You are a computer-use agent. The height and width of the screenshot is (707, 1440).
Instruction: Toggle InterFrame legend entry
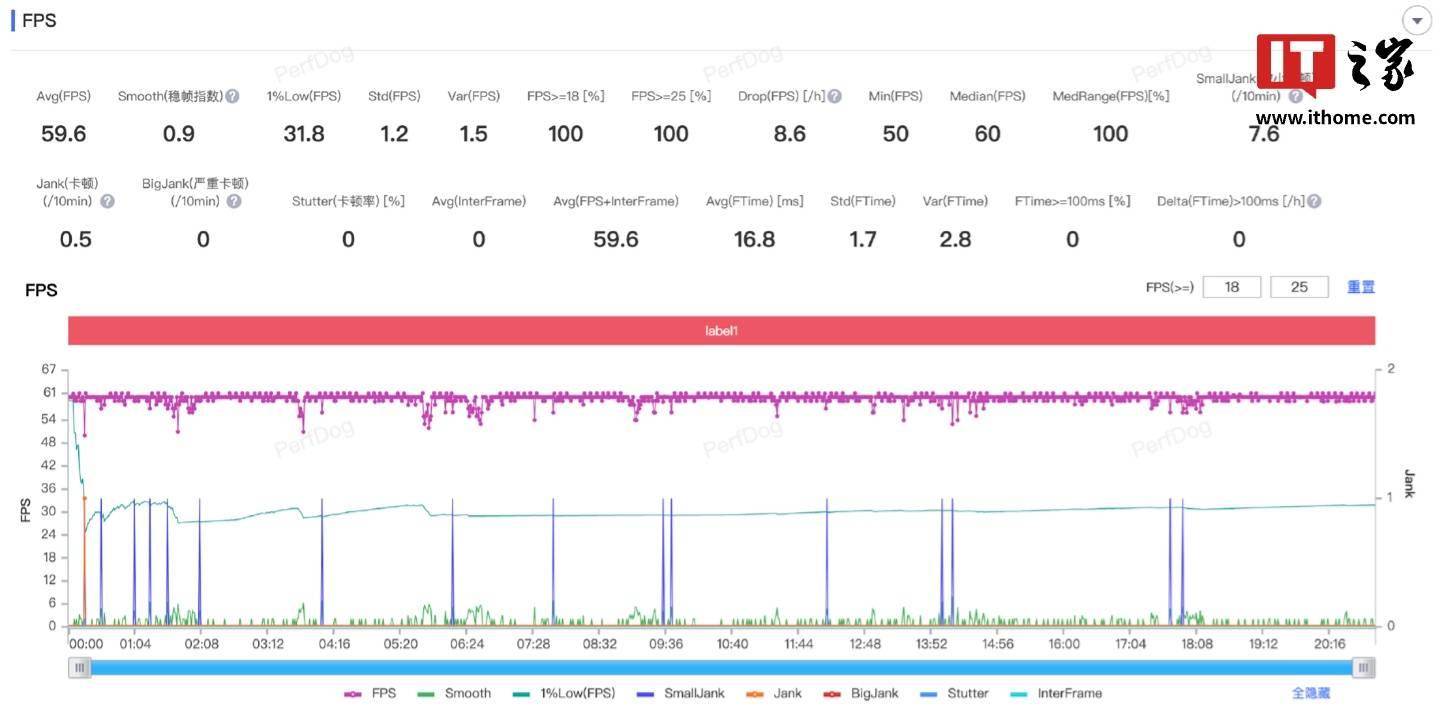(1055, 693)
